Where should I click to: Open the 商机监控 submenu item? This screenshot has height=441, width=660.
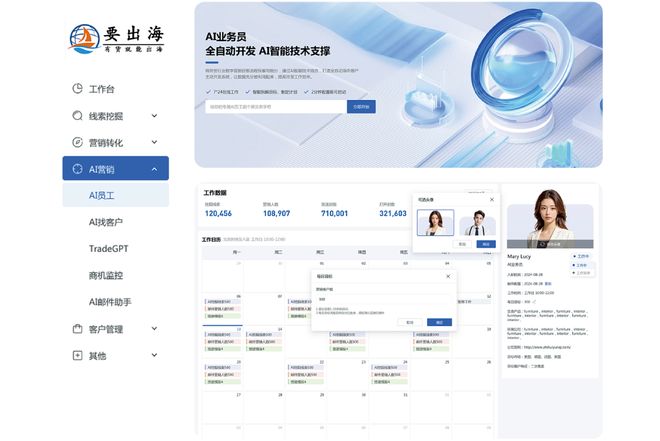point(106,276)
